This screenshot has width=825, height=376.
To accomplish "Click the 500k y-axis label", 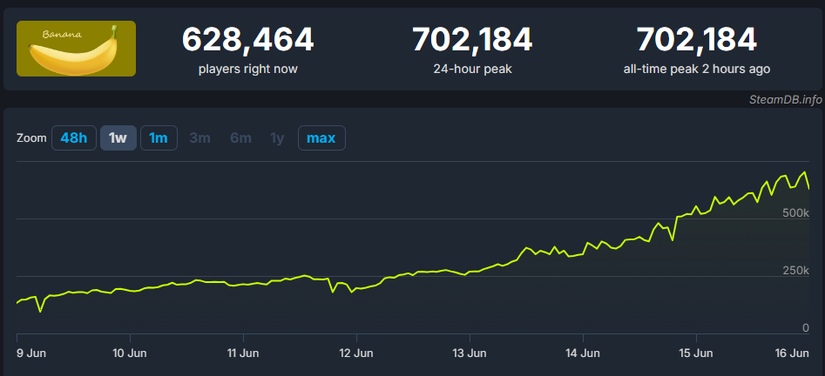I will coord(796,213).
